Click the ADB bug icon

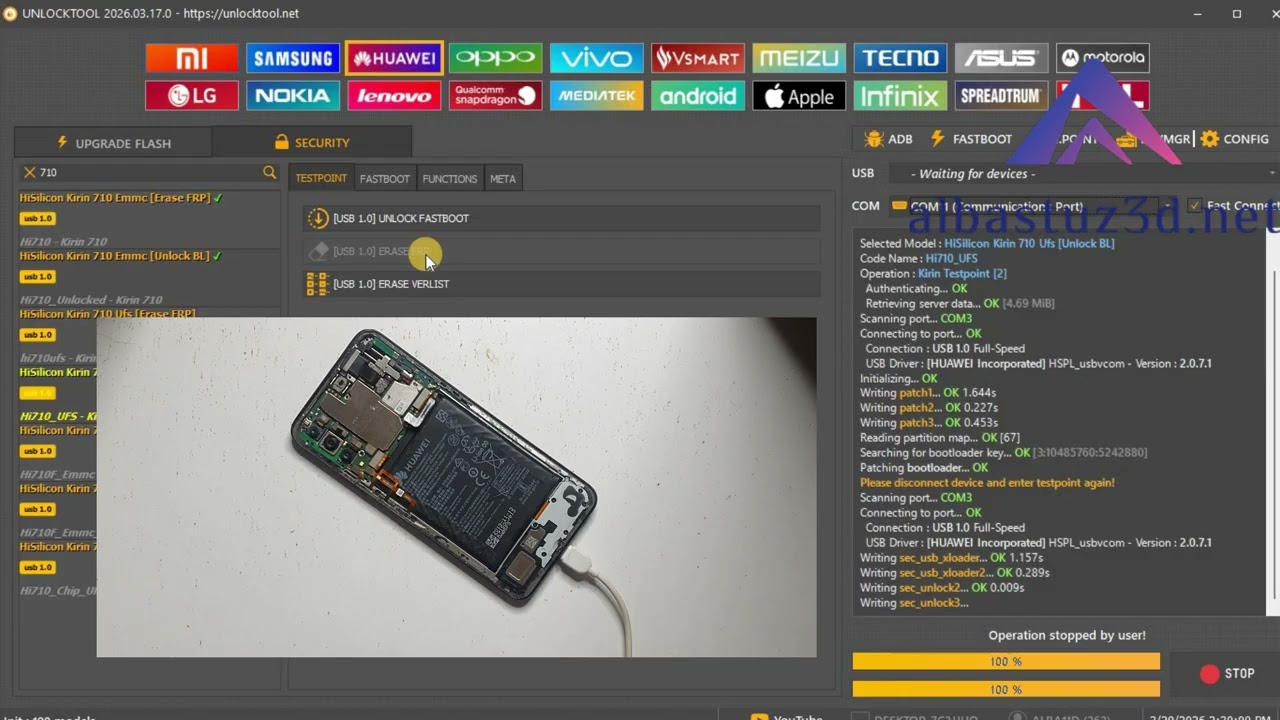pos(874,139)
